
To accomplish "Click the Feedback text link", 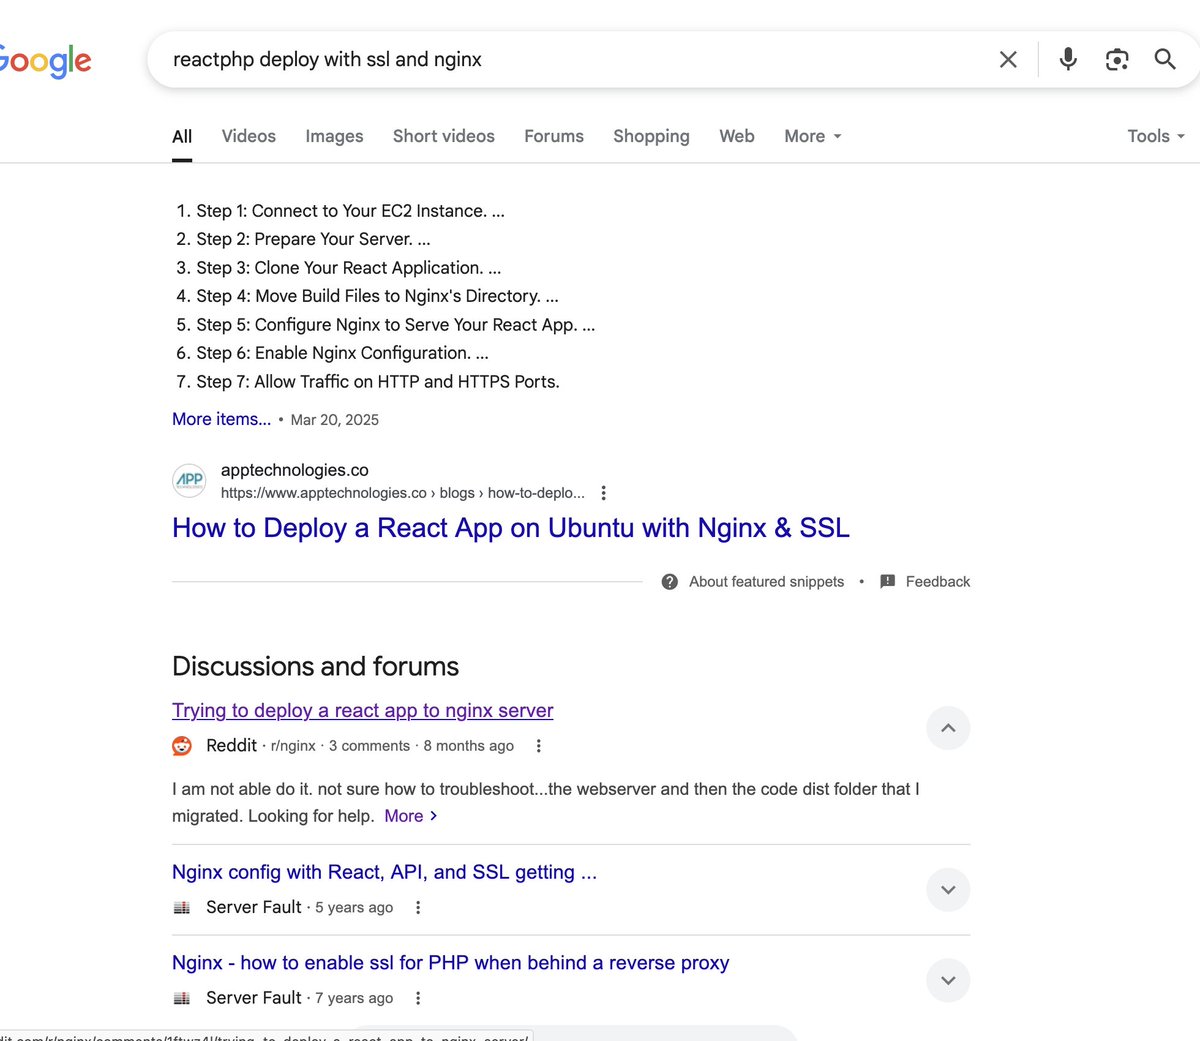I will click(x=938, y=582).
